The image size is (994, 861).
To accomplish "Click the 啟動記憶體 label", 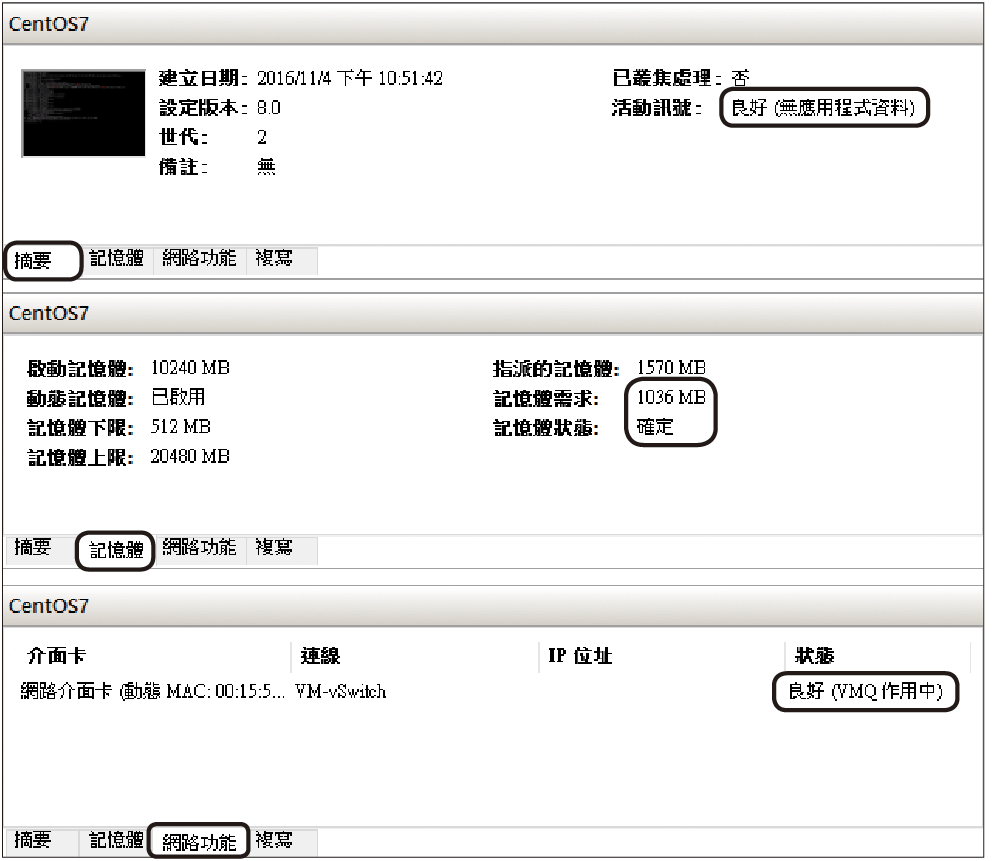I will (81, 368).
